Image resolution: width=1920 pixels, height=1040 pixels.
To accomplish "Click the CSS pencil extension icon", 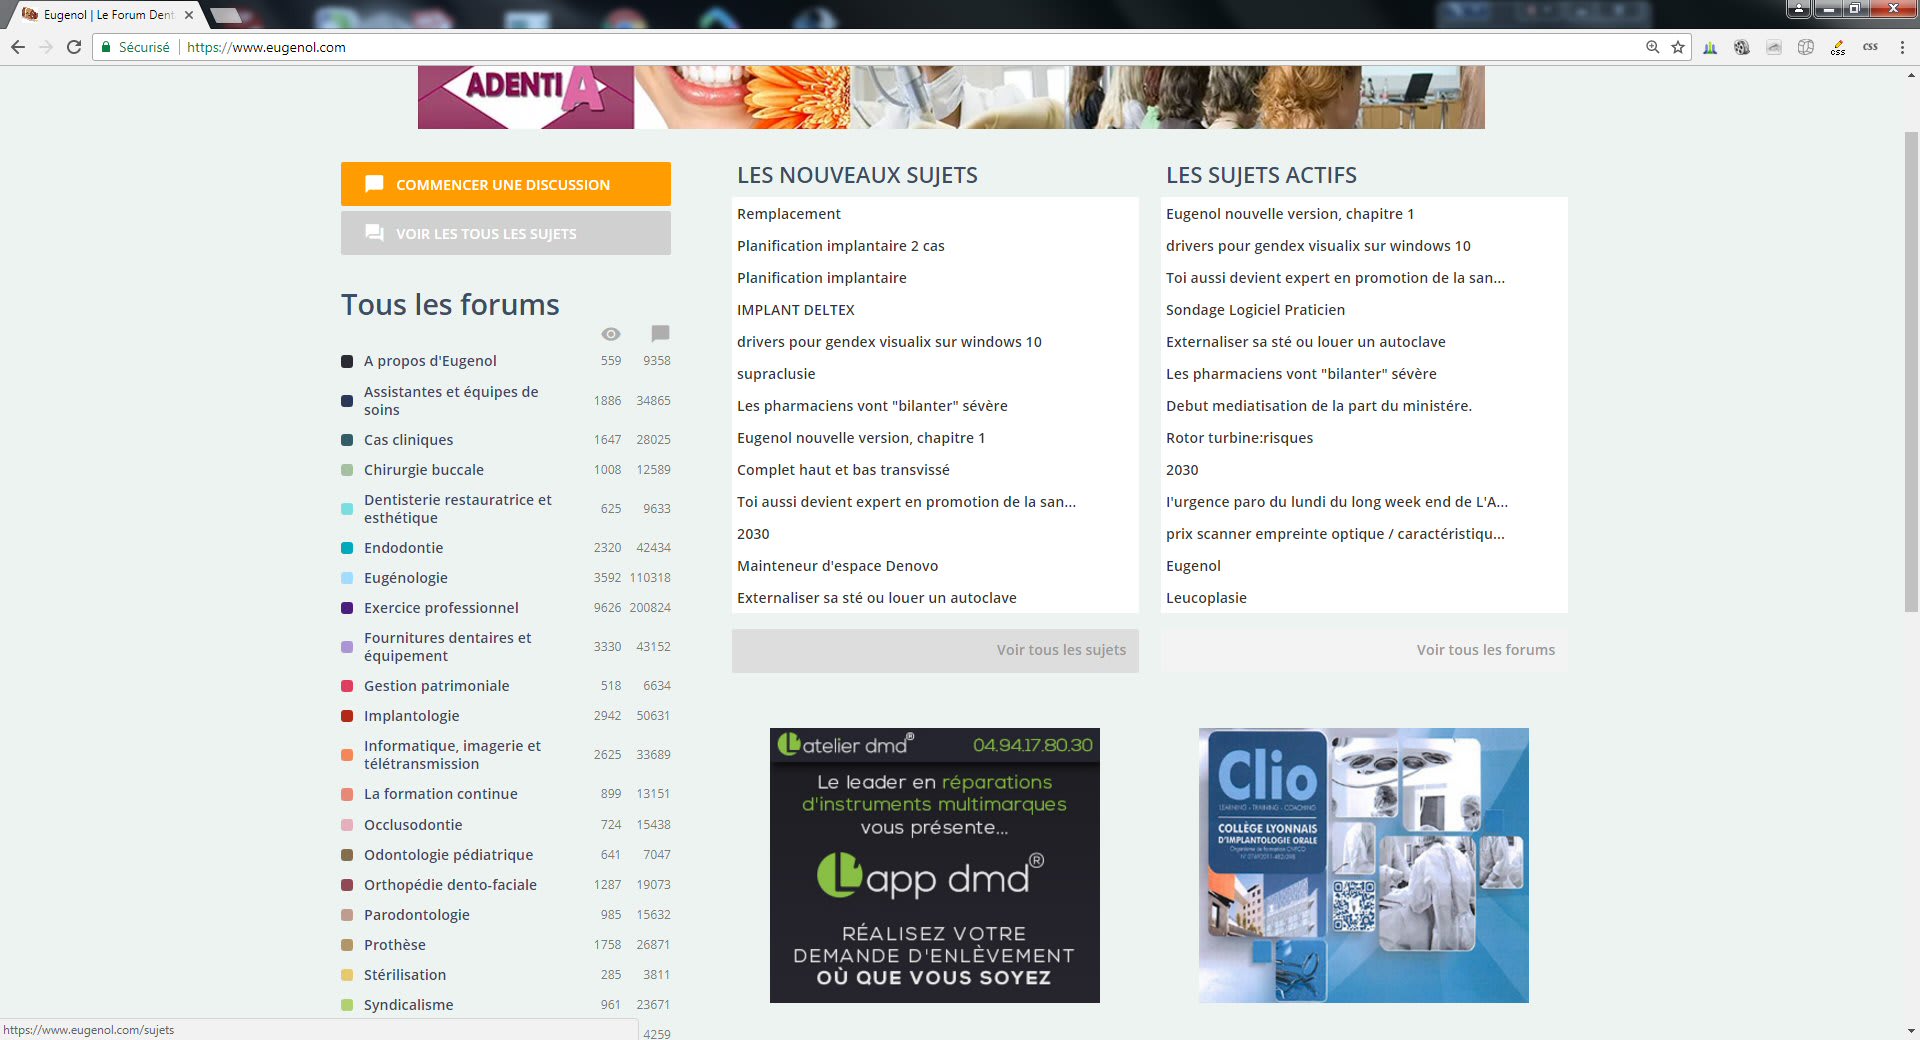I will coord(1838,47).
